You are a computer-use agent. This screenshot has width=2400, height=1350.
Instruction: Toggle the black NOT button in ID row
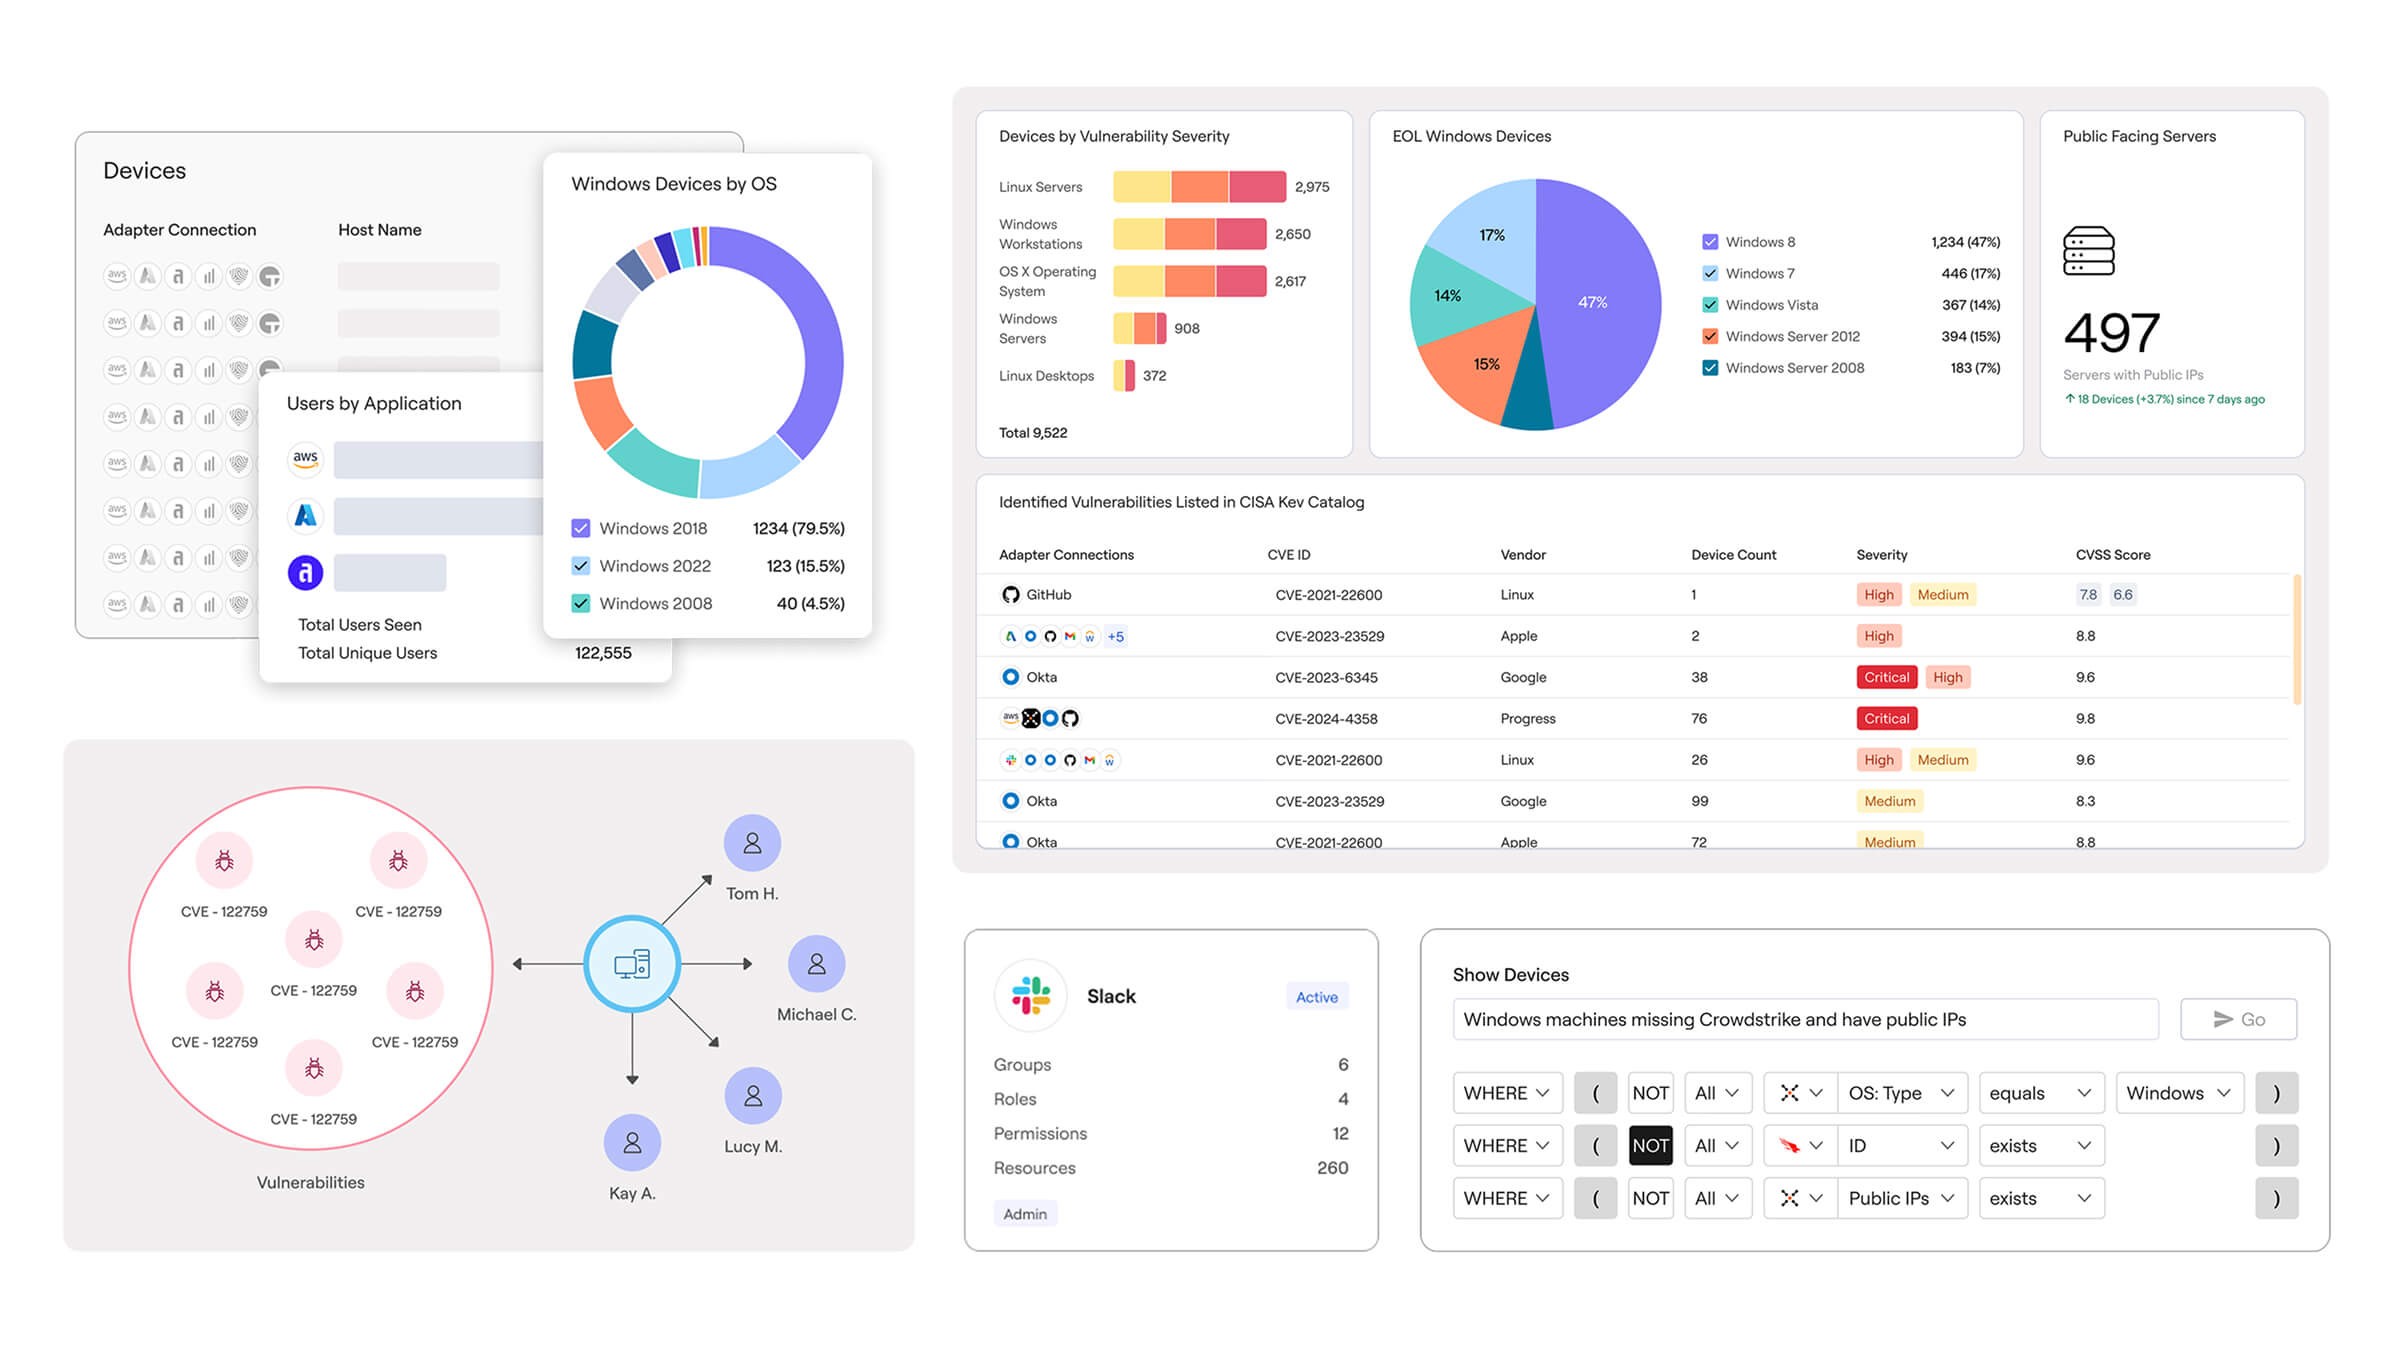(x=1650, y=1146)
